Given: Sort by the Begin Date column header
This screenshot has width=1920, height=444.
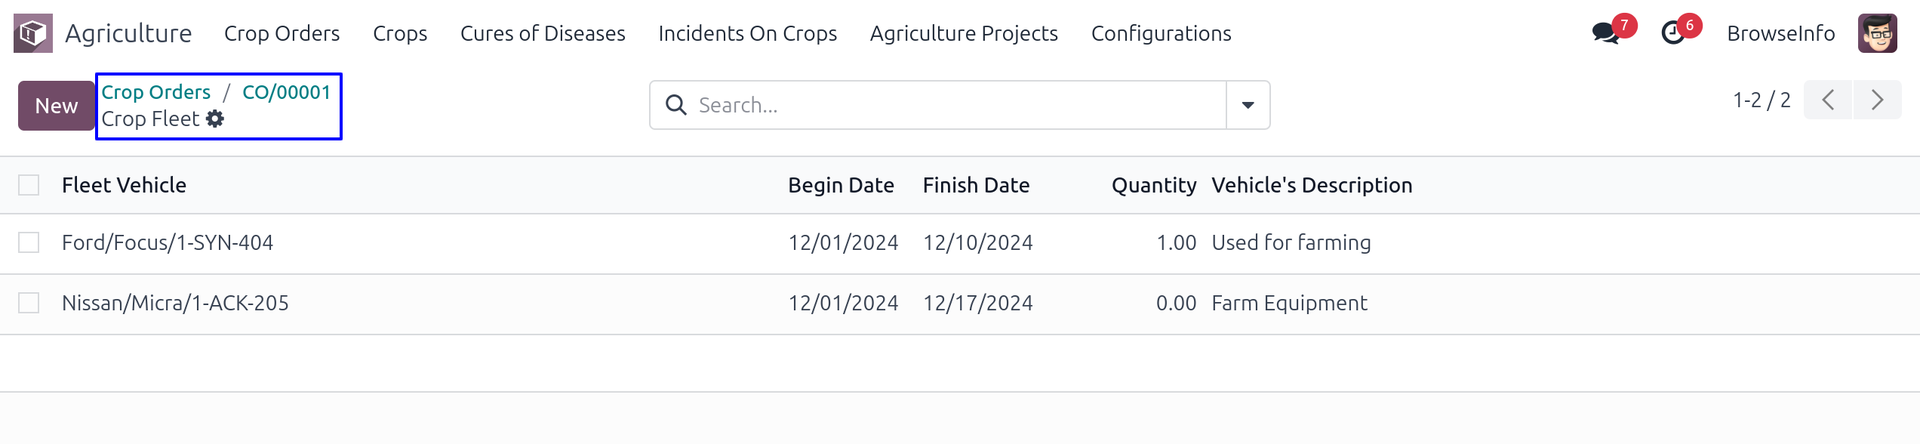Looking at the screenshot, I should point(840,185).
